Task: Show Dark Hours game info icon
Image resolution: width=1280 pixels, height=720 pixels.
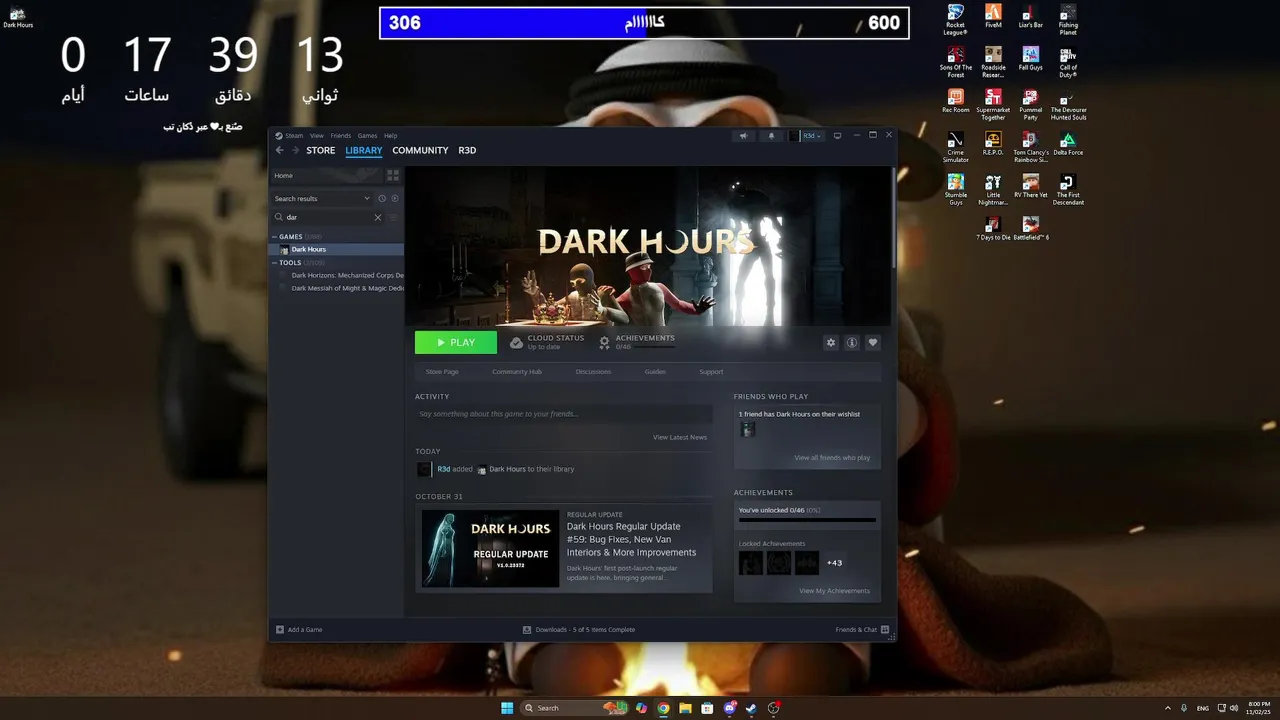Action: [x=852, y=342]
